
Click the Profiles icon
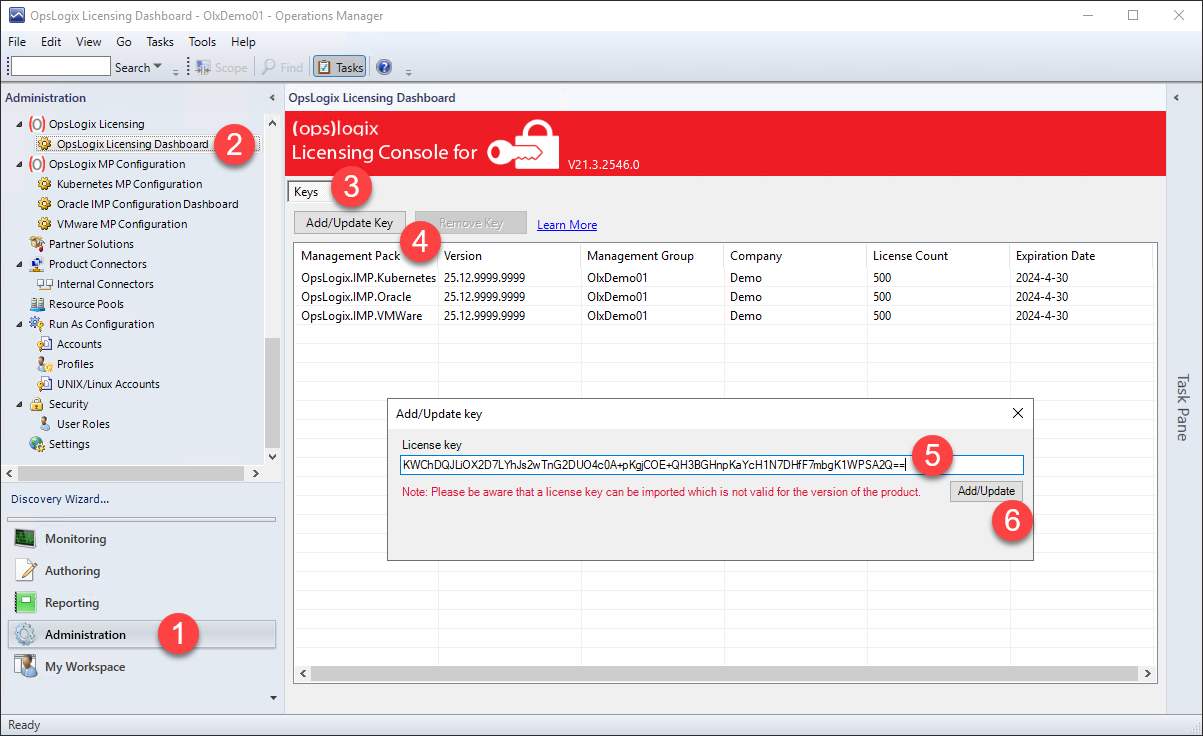[x=44, y=364]
